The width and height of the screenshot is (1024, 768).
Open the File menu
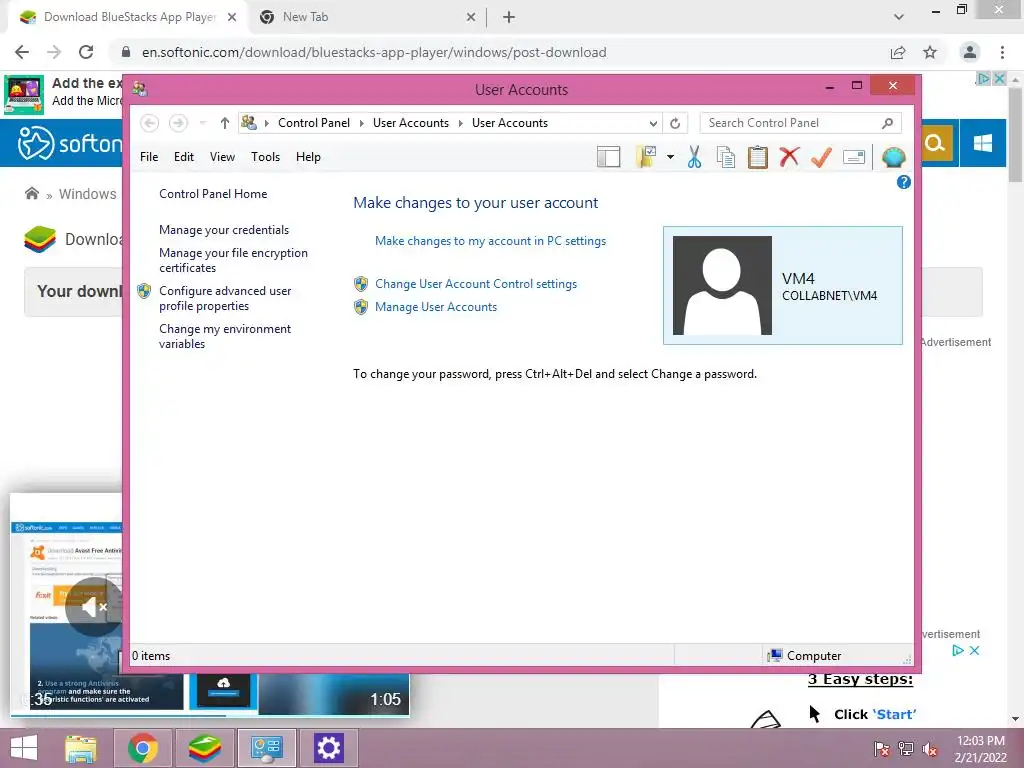[149, 157]
